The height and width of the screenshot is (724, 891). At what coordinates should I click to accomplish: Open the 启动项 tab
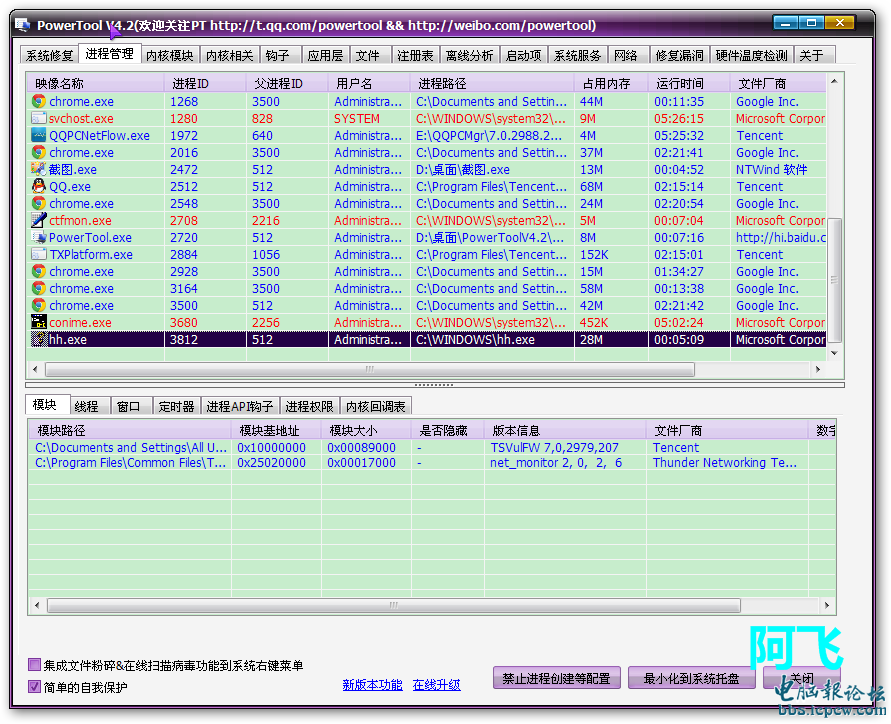[x=523, y=55]
